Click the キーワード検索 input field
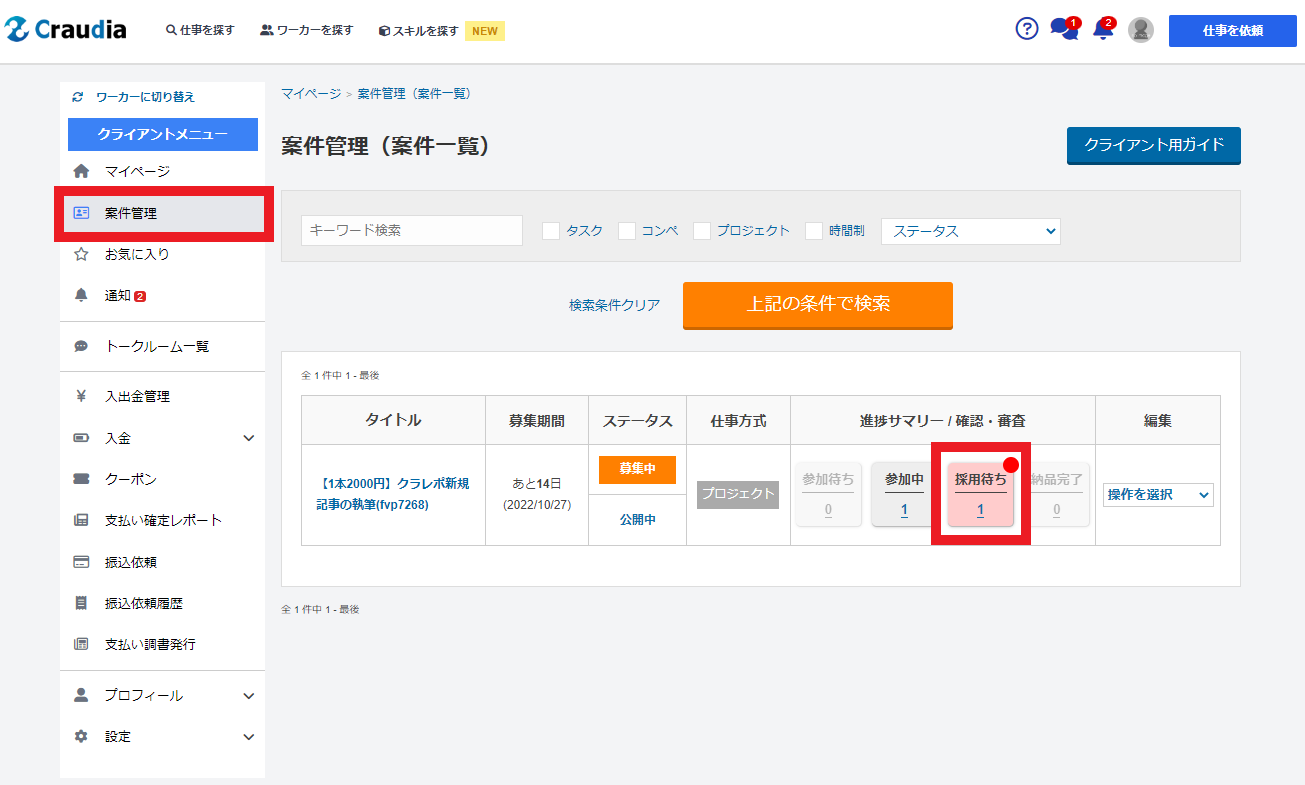The image size is (1305, 785). click(x=411, y=230)
